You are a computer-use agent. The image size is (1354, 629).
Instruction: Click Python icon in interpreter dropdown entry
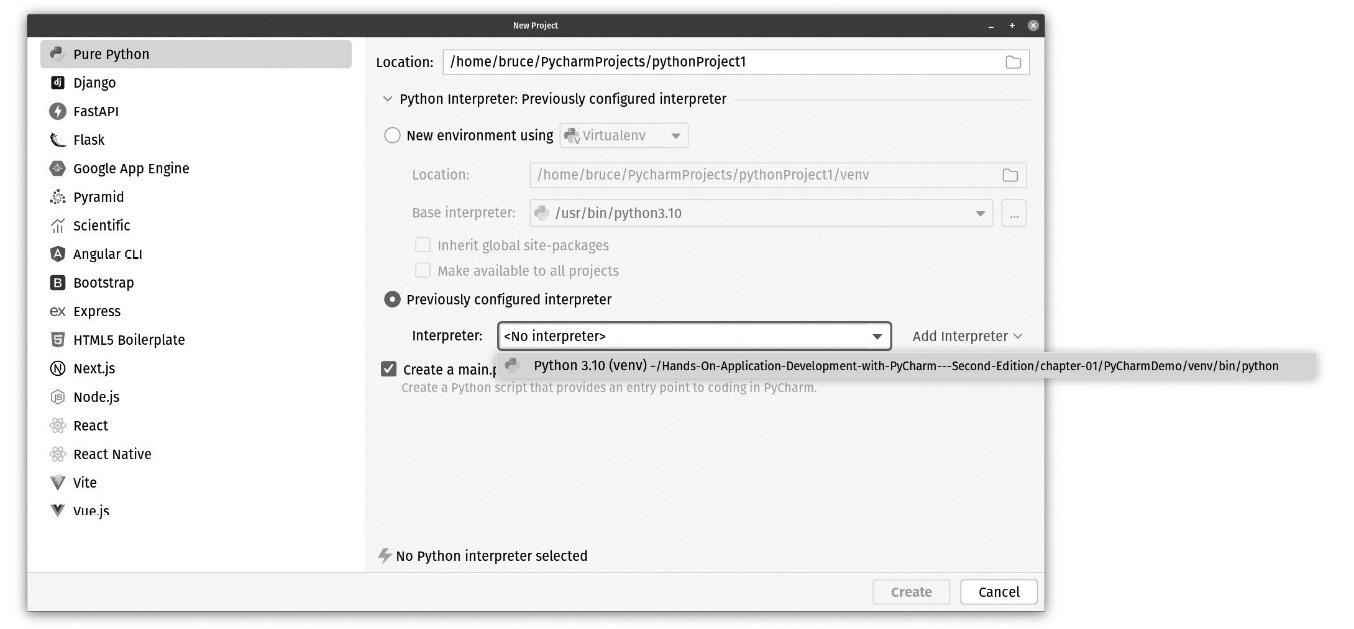512,365
